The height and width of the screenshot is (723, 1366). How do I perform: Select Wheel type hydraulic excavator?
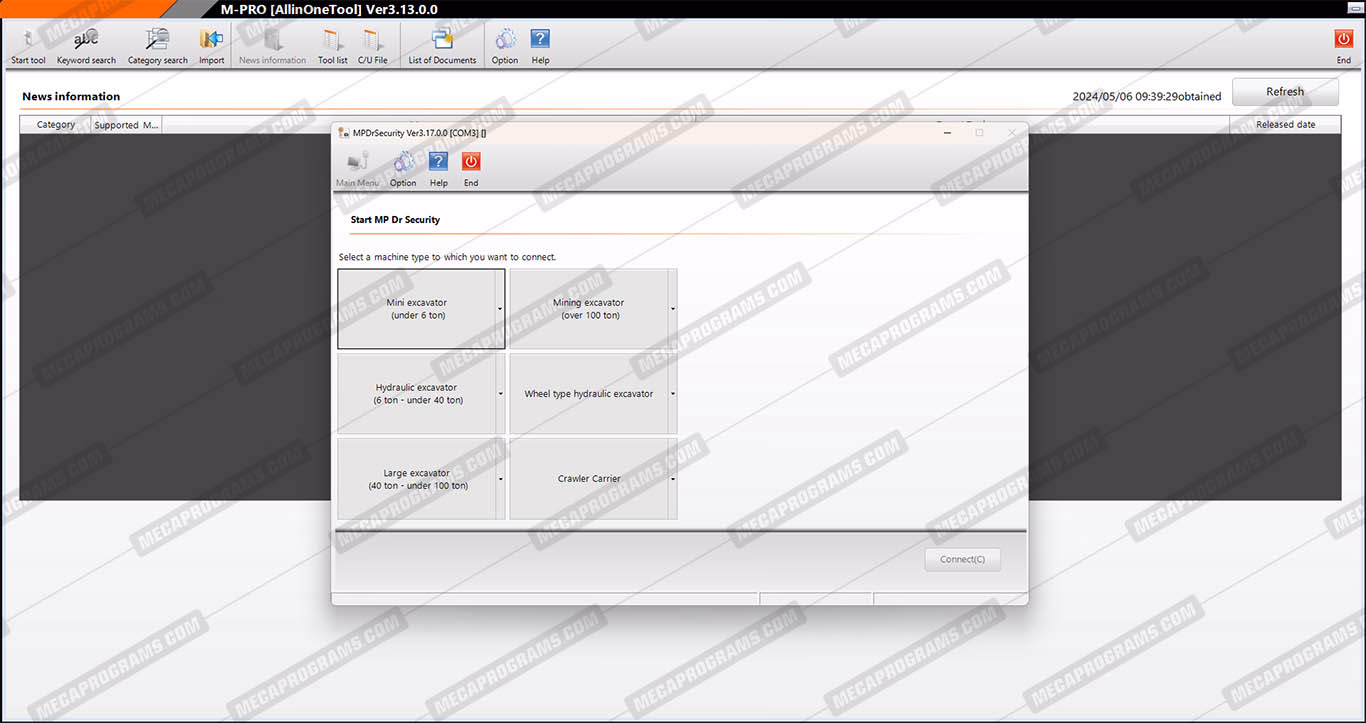588,394
